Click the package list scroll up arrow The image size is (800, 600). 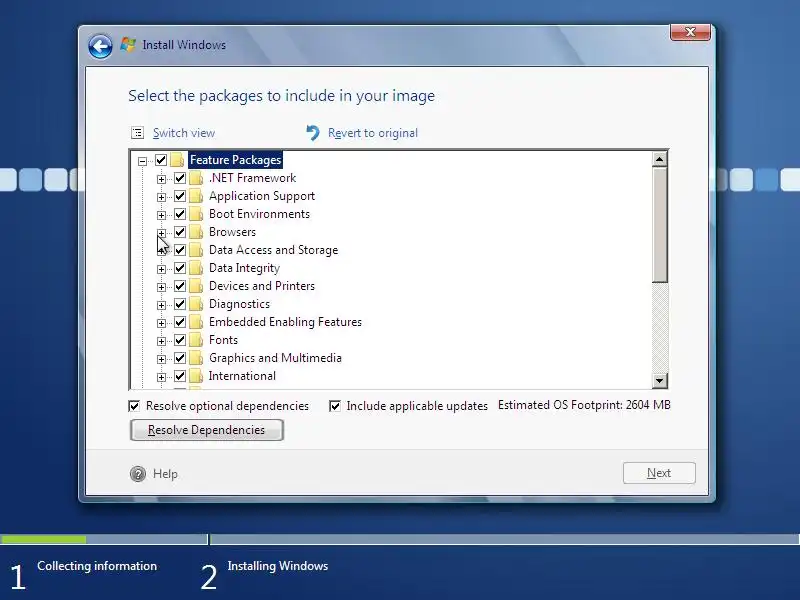[659, 159]
